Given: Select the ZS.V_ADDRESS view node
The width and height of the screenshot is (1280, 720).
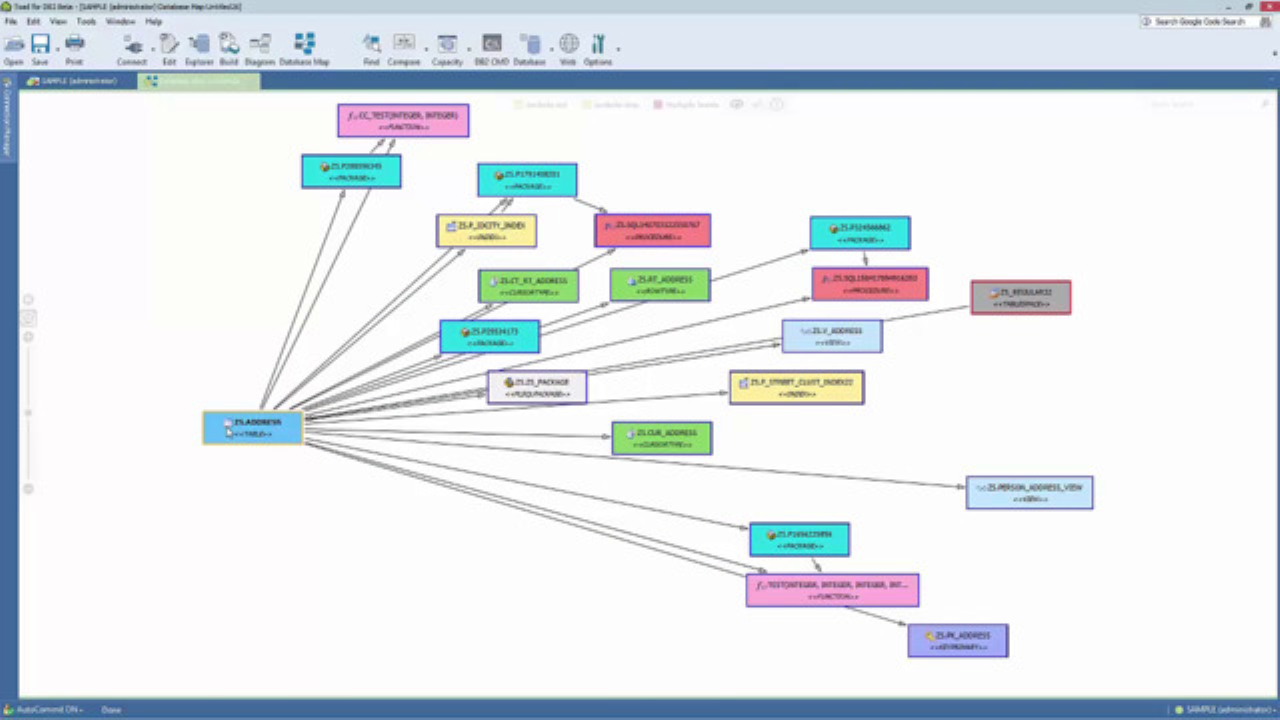Looking at the screenshot, I should (x=832, y=336).
